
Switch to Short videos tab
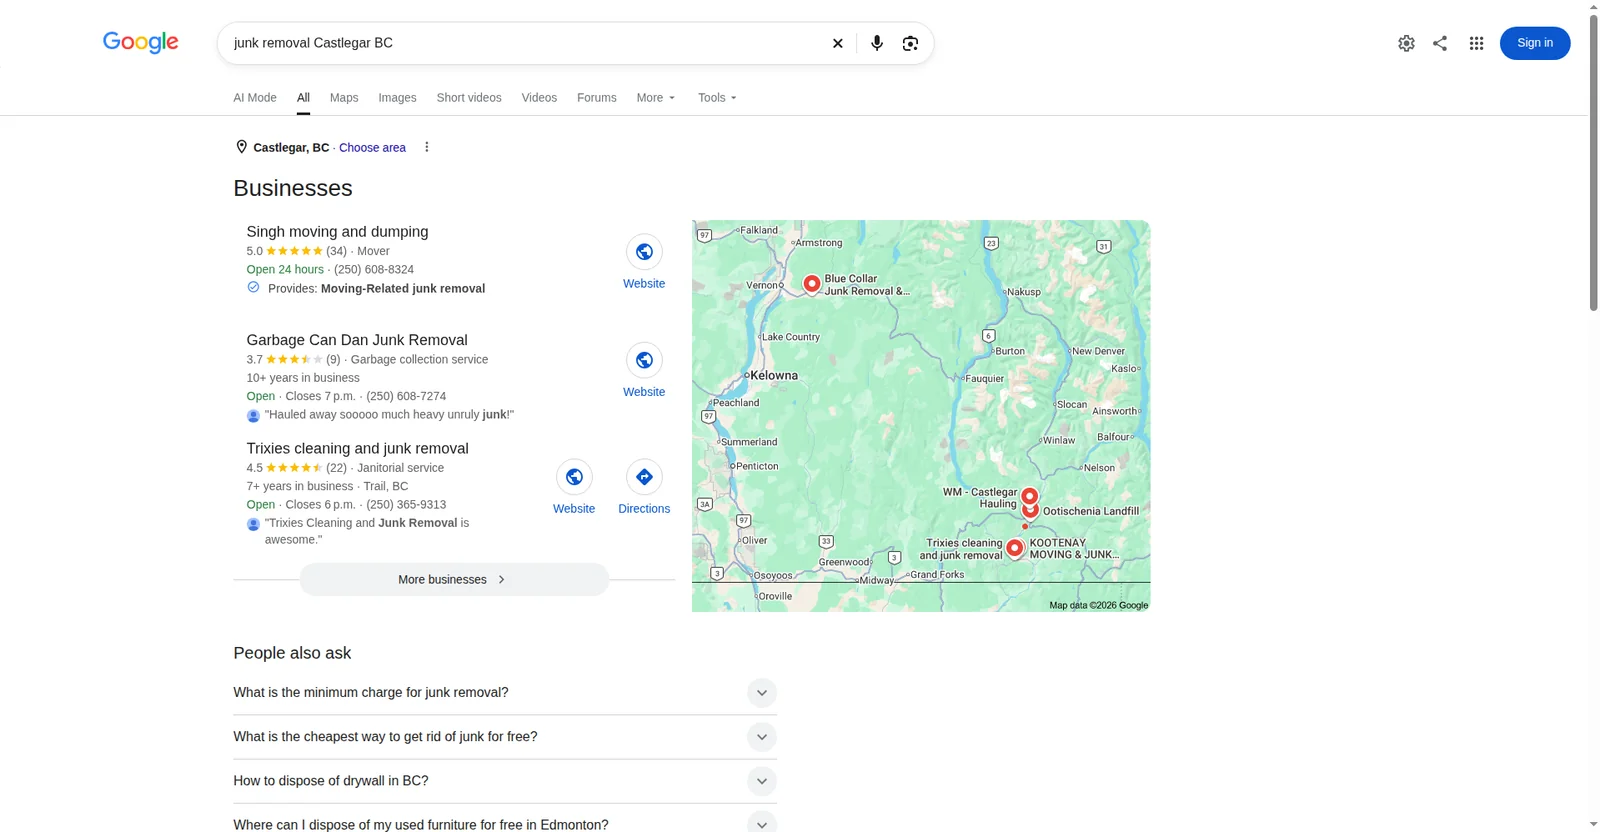pos(469,98)
